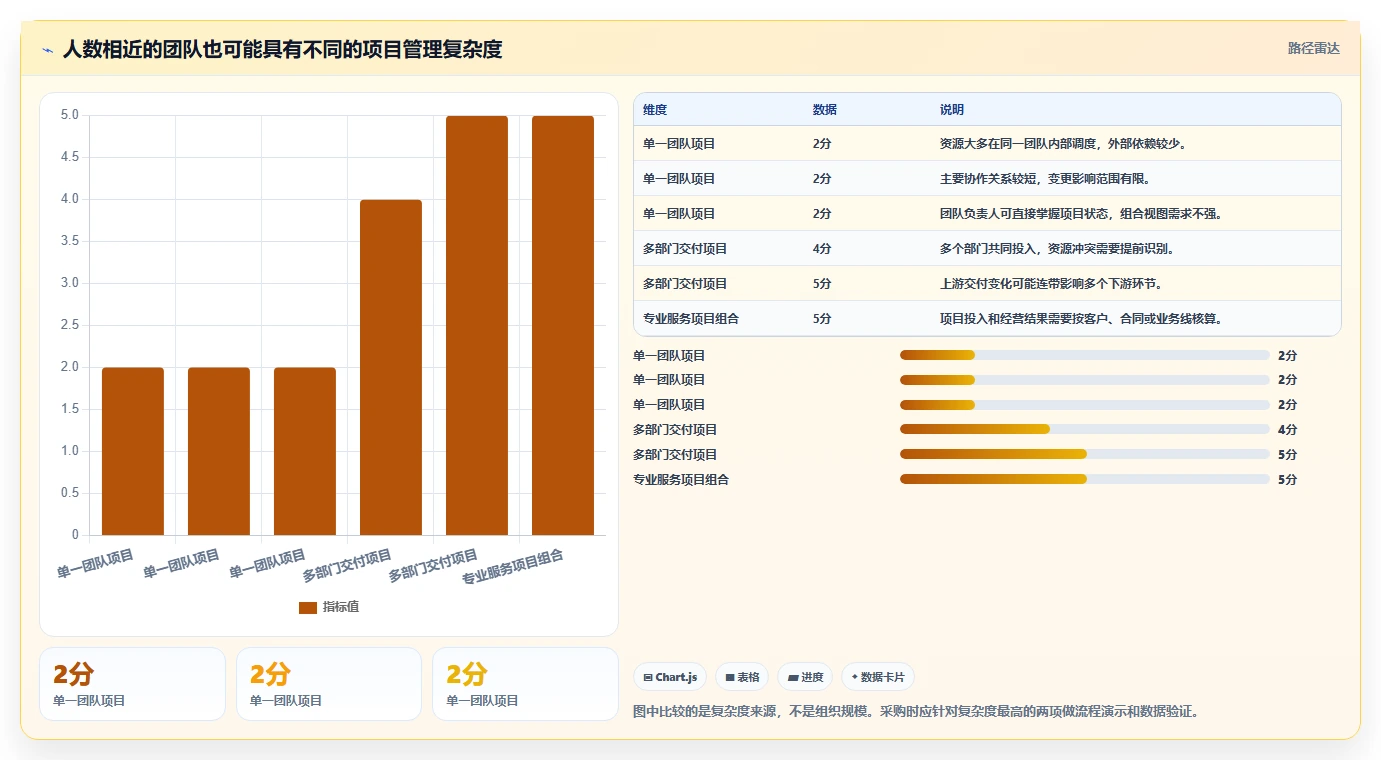Select the 进度 chip

[805, 677]
